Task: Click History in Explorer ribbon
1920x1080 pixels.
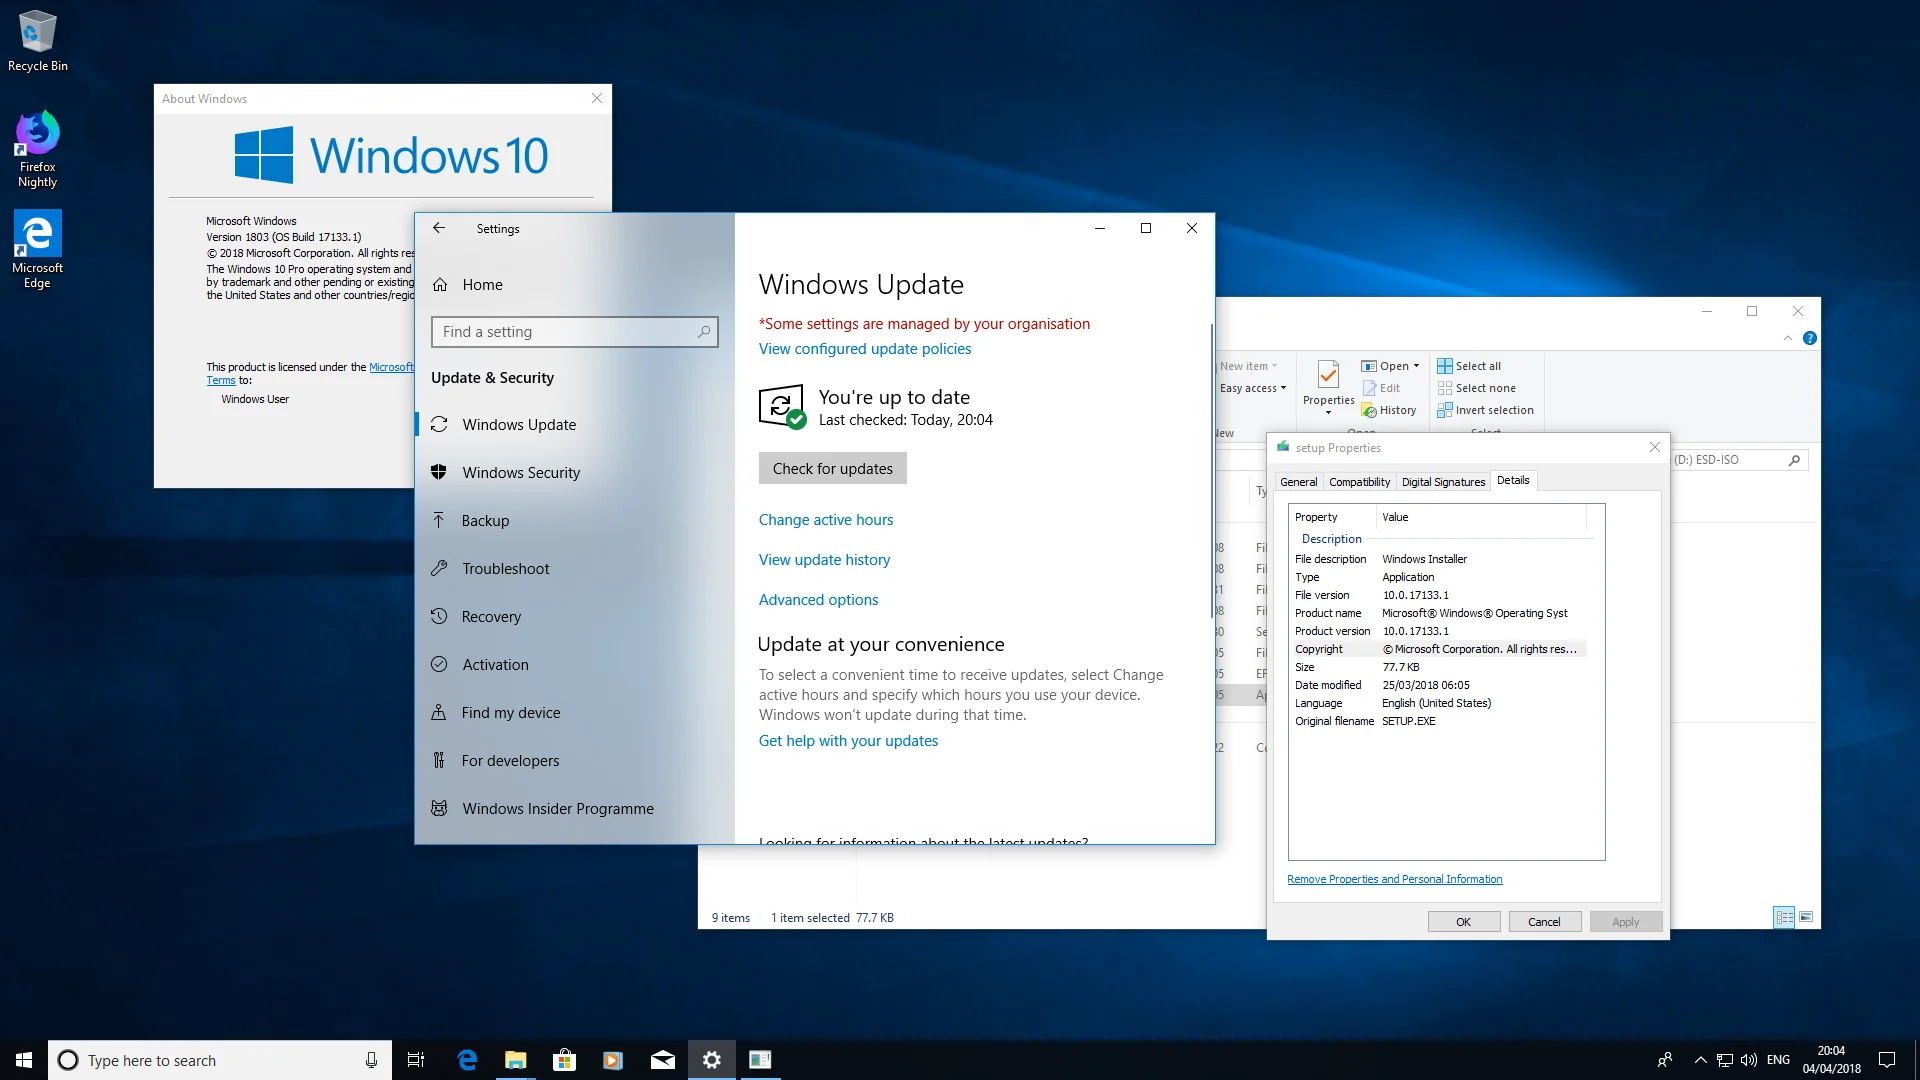Action: 1389,410
